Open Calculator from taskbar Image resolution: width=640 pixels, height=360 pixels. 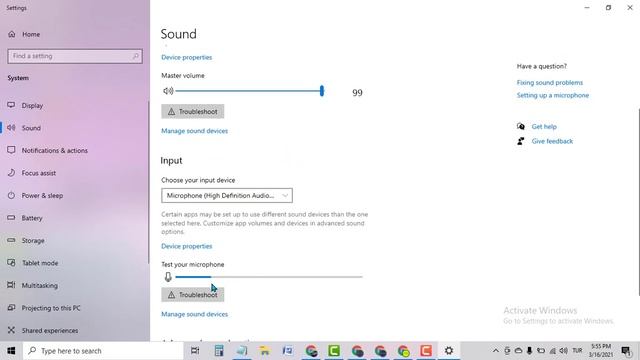point(219,351)
